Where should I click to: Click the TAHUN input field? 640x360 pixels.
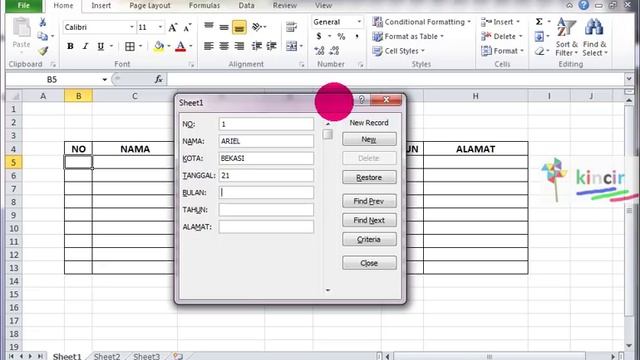point(266,209)
